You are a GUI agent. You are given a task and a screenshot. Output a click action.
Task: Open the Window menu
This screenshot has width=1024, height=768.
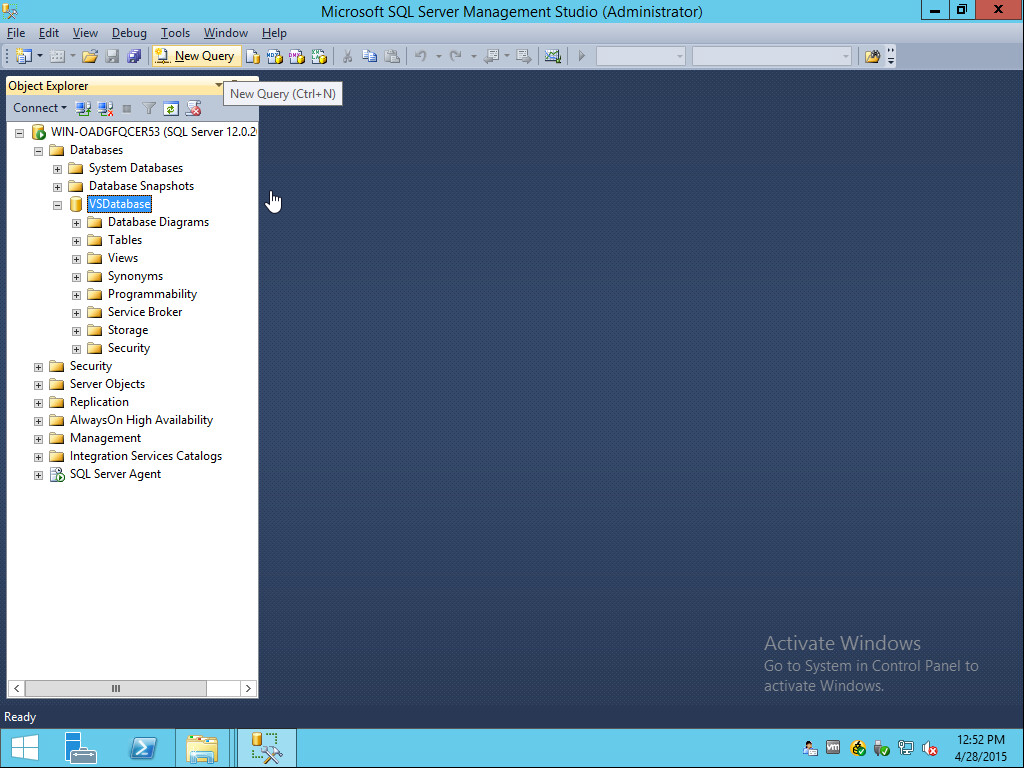(225, 33)
